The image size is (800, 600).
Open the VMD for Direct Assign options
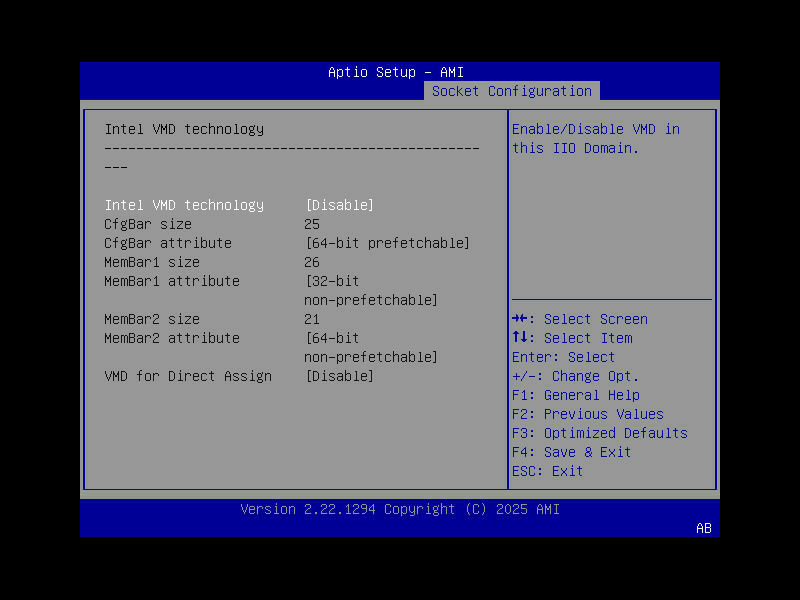point(339,375)
